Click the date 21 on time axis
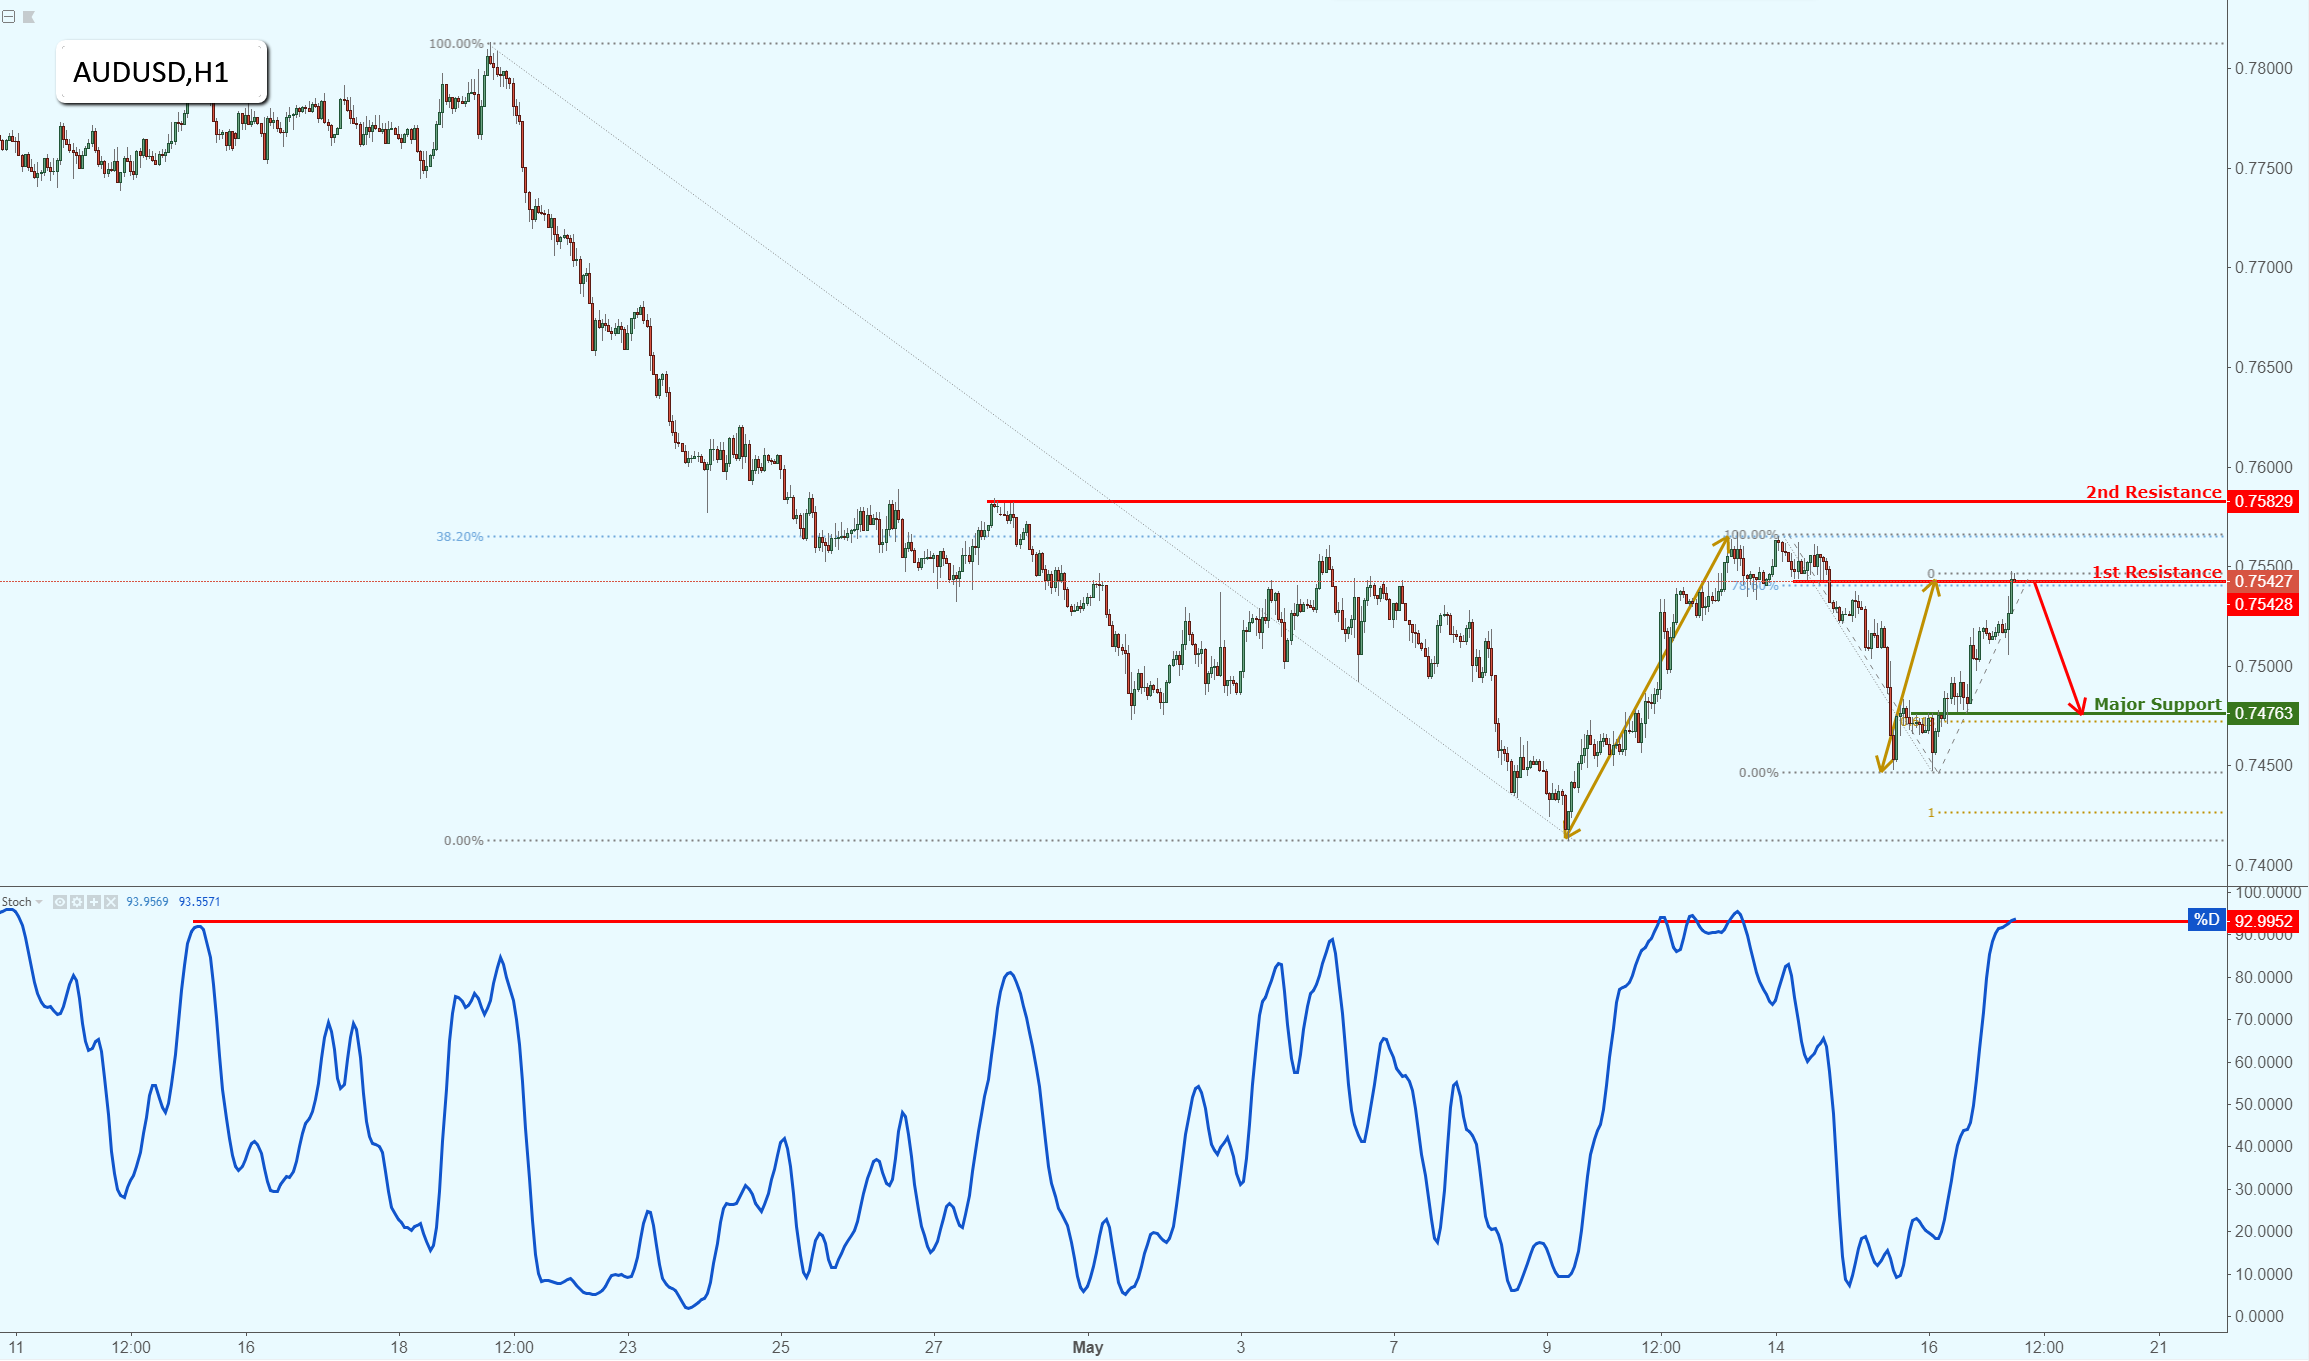 click(2159, 1347)
